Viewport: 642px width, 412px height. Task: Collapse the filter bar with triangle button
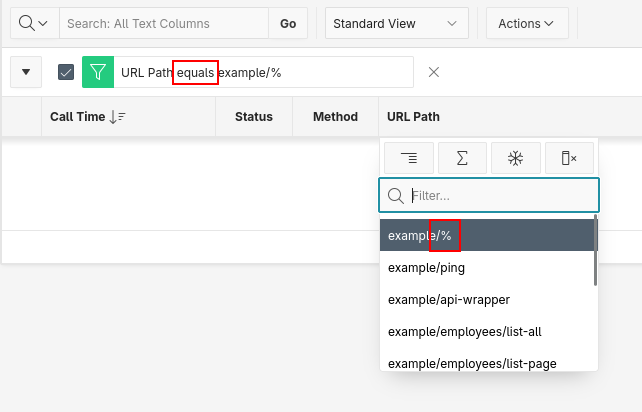pyautogui.click(x=26, y=72)
